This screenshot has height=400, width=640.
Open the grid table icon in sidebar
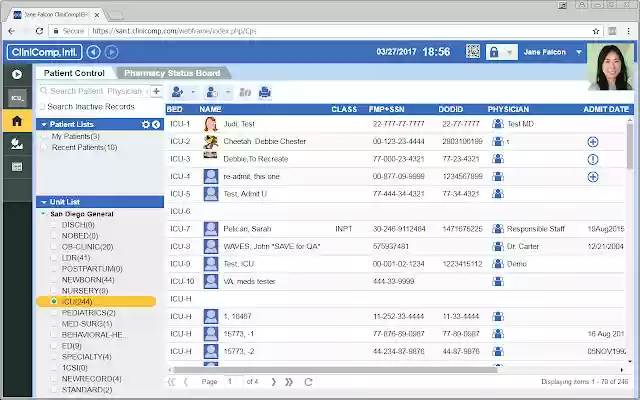click(17, 167)
